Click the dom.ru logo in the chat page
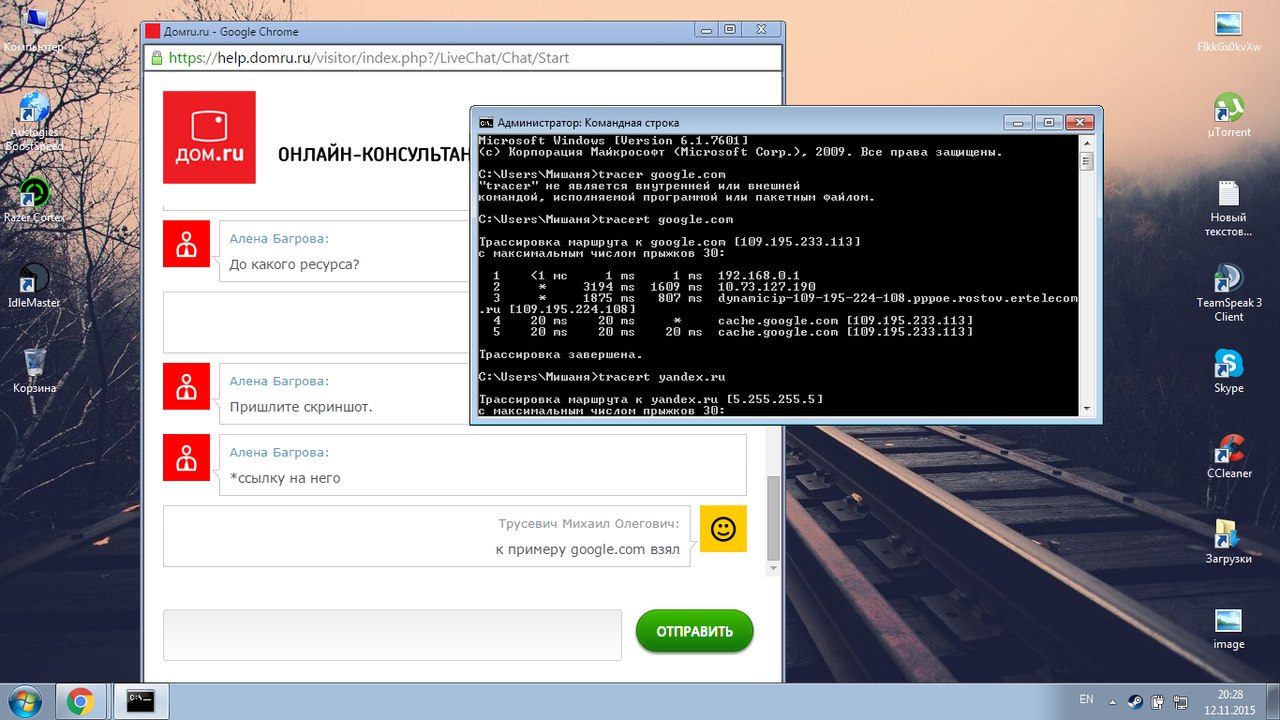The width and height of the screenshot is (1280, 720). click(x=209, y=138)
